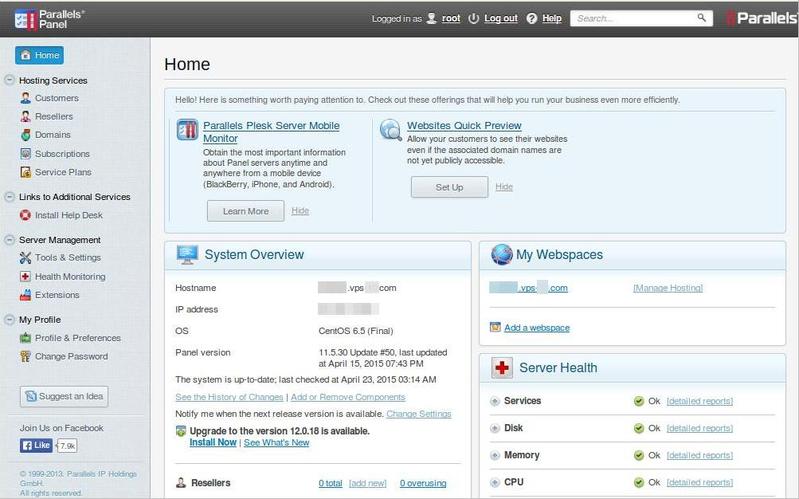Click the Extensions puzzle icon
This screenshot has height=499, width=799.
click(26, 295)
